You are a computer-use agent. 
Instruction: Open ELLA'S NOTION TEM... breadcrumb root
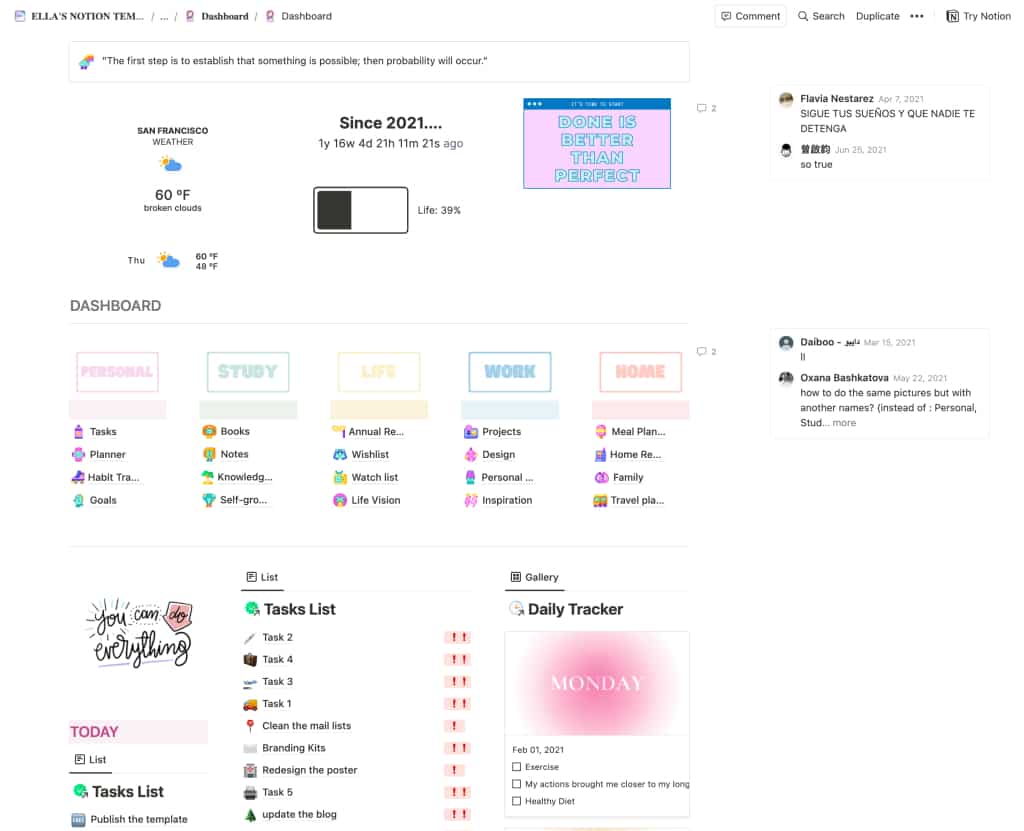(x=80, y=16)
